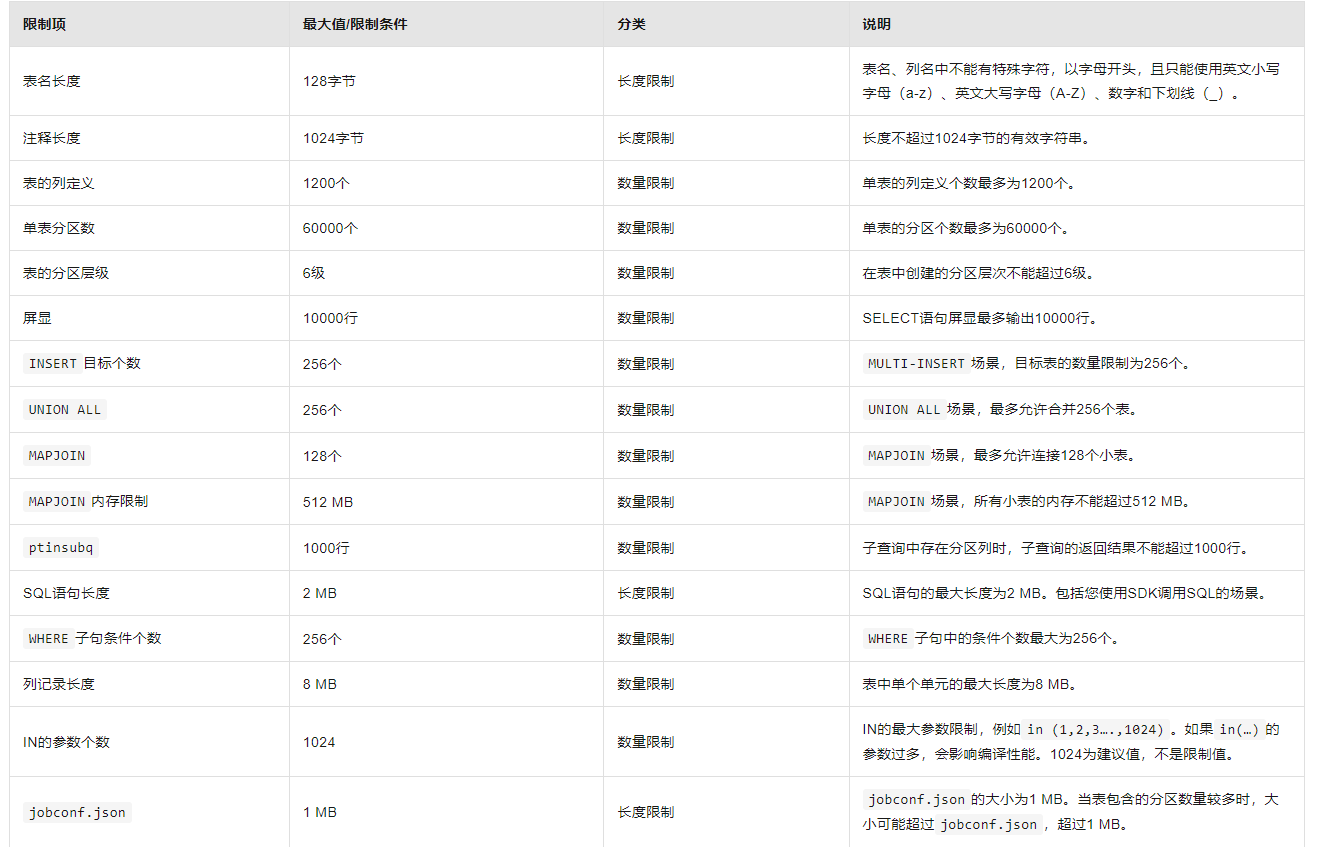Image resolution: width=1322 pixels, height=847 pixels.
Task: Click description 长度不超过1024字节的有效字符串
Action: click(976, 138)
